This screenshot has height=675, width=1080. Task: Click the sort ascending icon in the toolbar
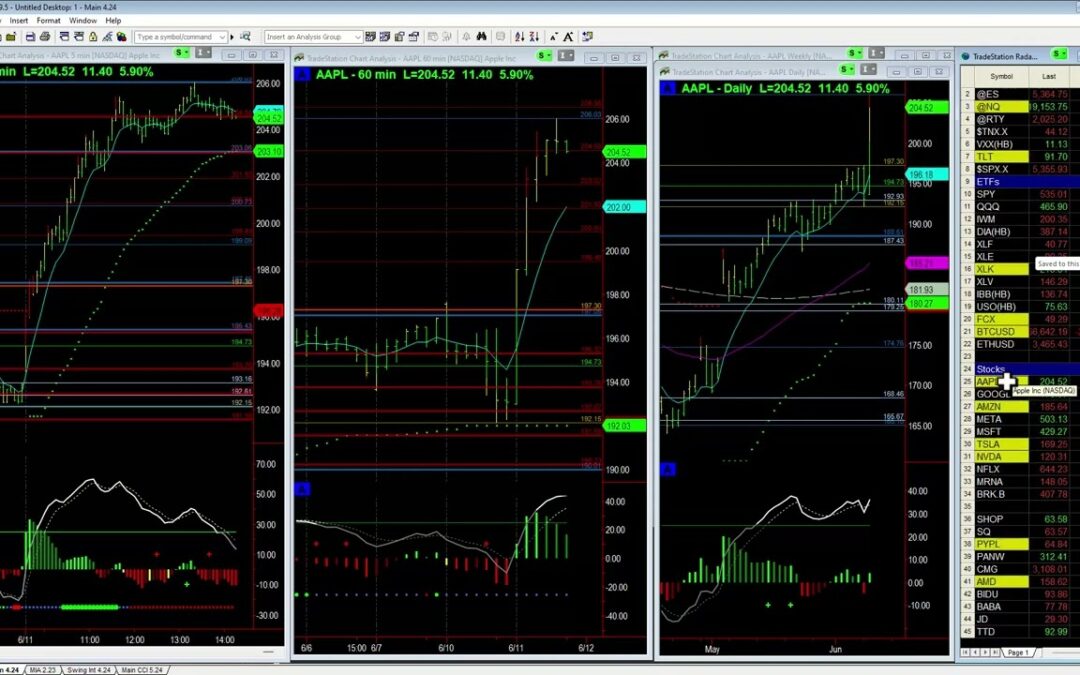[519, 37]
